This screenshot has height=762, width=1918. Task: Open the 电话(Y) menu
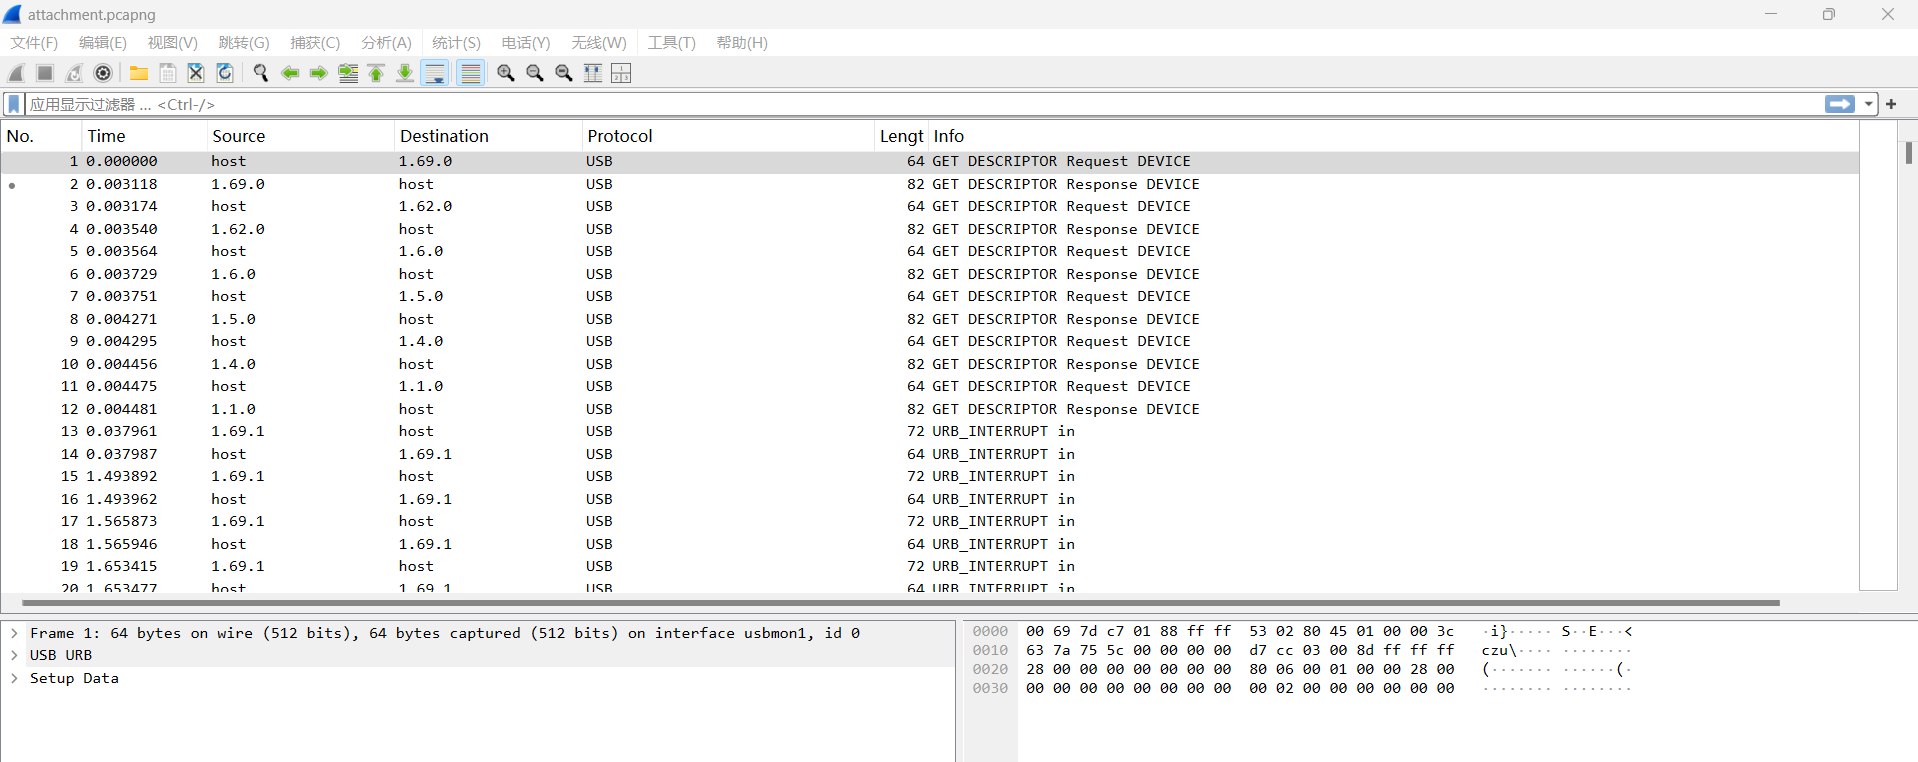[x=526, y=43]
